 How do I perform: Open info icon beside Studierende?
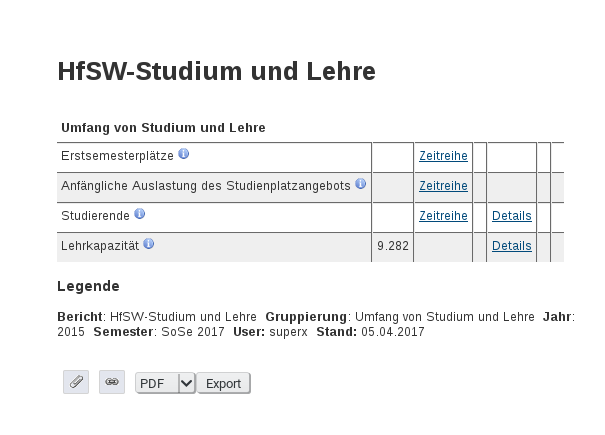point(140,214)
